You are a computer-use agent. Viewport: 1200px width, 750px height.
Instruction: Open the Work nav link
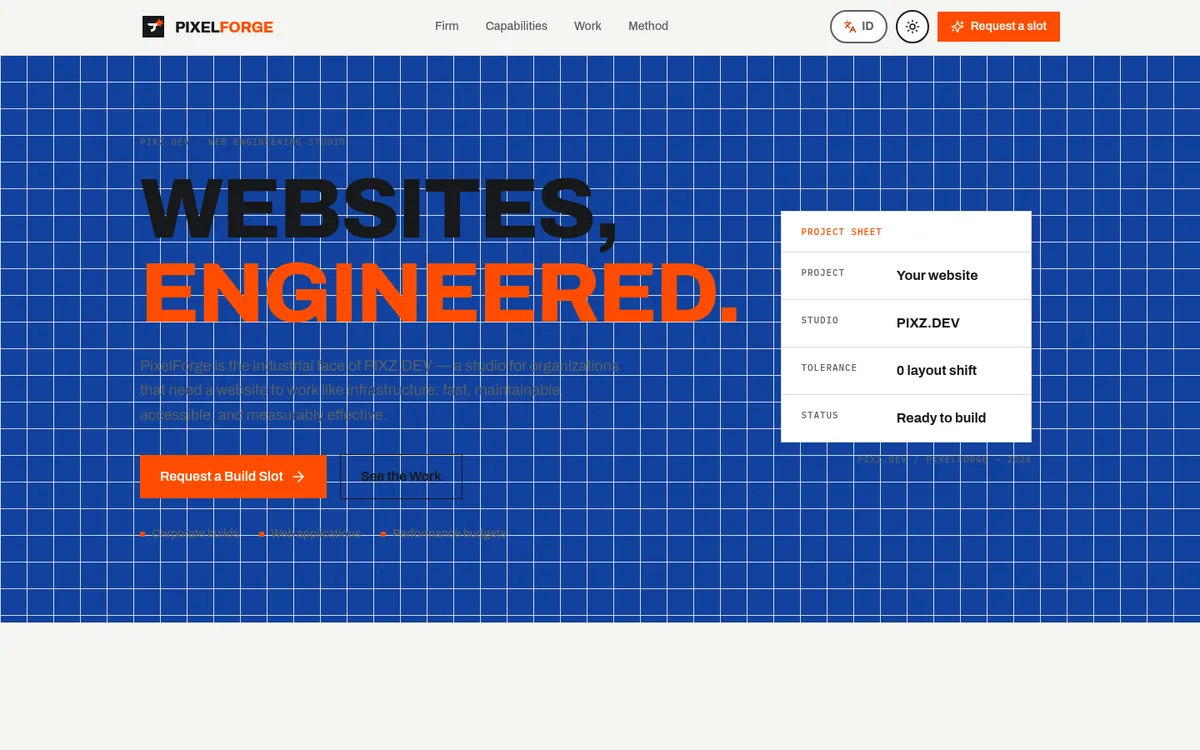[x=588, y=26]
